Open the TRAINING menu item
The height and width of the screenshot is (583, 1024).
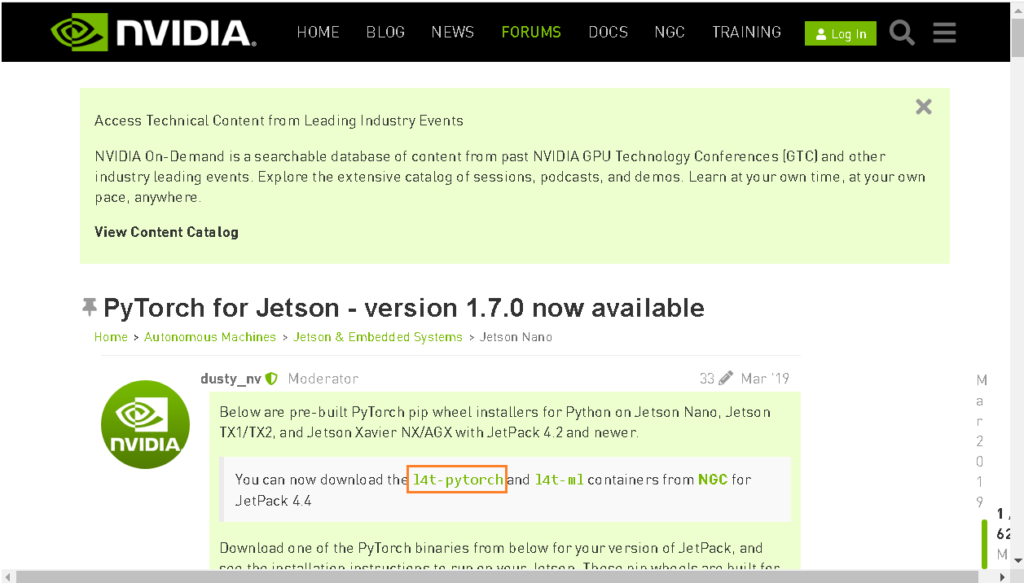[746, 32]
